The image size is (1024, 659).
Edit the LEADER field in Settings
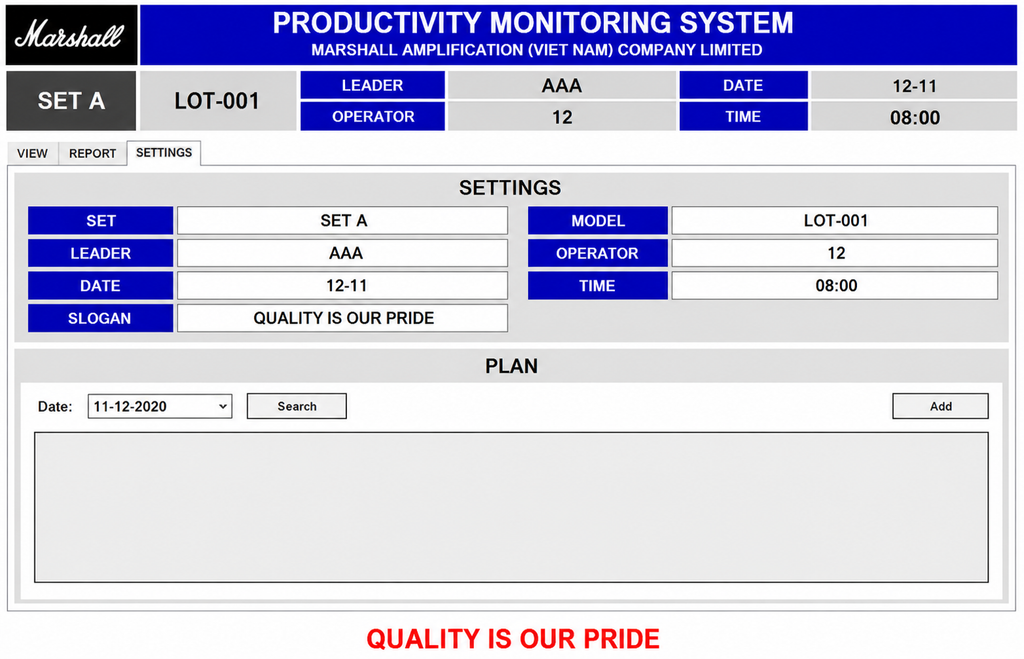pyautogui.click(x=342, y=253)
